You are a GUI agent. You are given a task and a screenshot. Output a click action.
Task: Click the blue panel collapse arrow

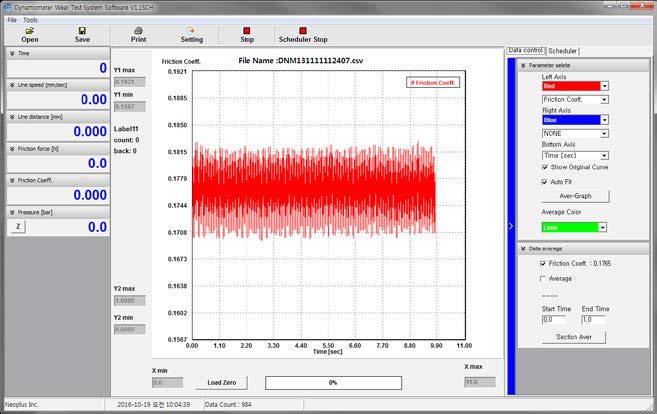[511, 227]
